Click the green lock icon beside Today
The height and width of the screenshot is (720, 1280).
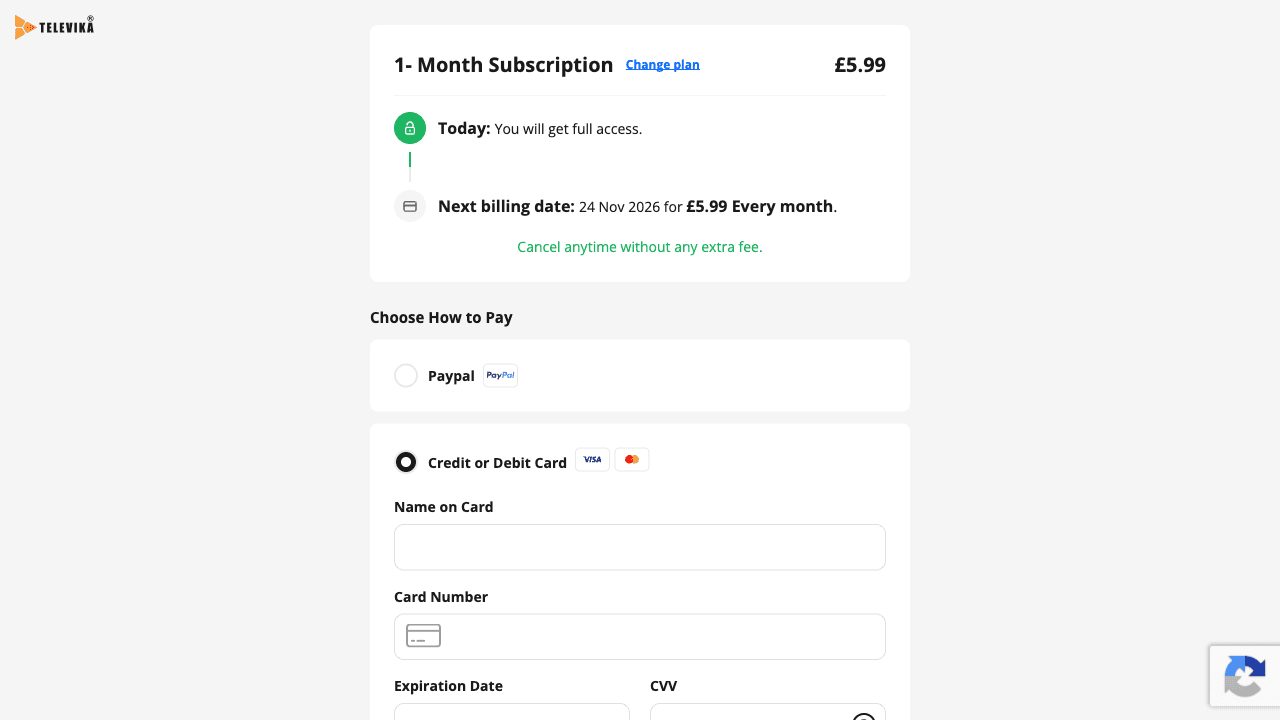(x=410, y=128)
